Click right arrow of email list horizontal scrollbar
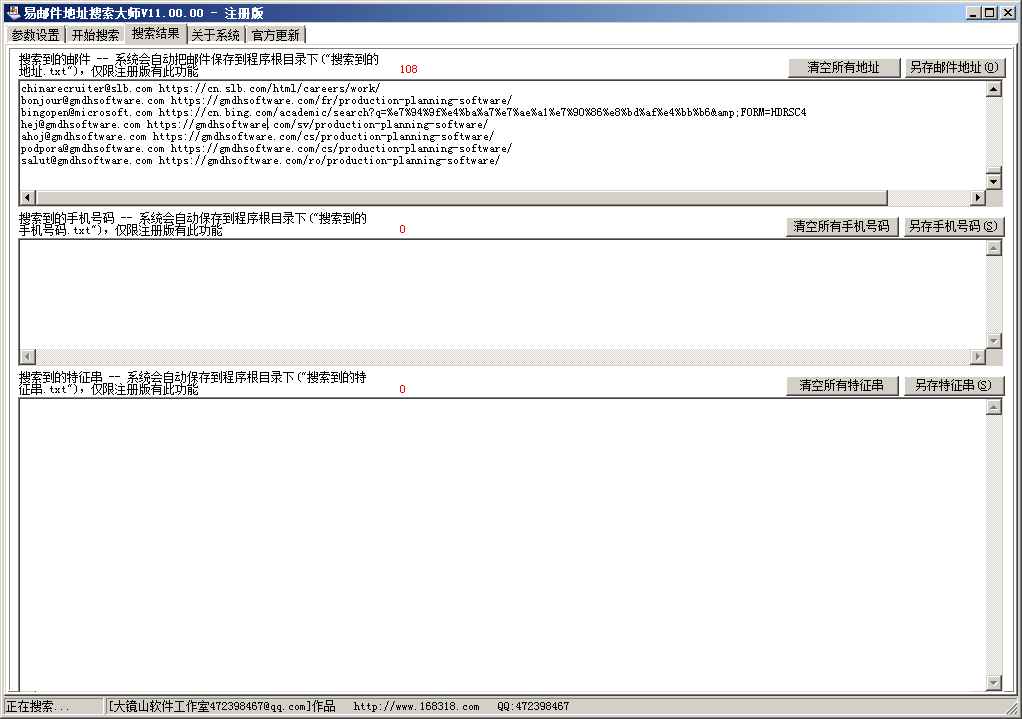The height and width of the screenshot is (719, 1022). [978, 198]
